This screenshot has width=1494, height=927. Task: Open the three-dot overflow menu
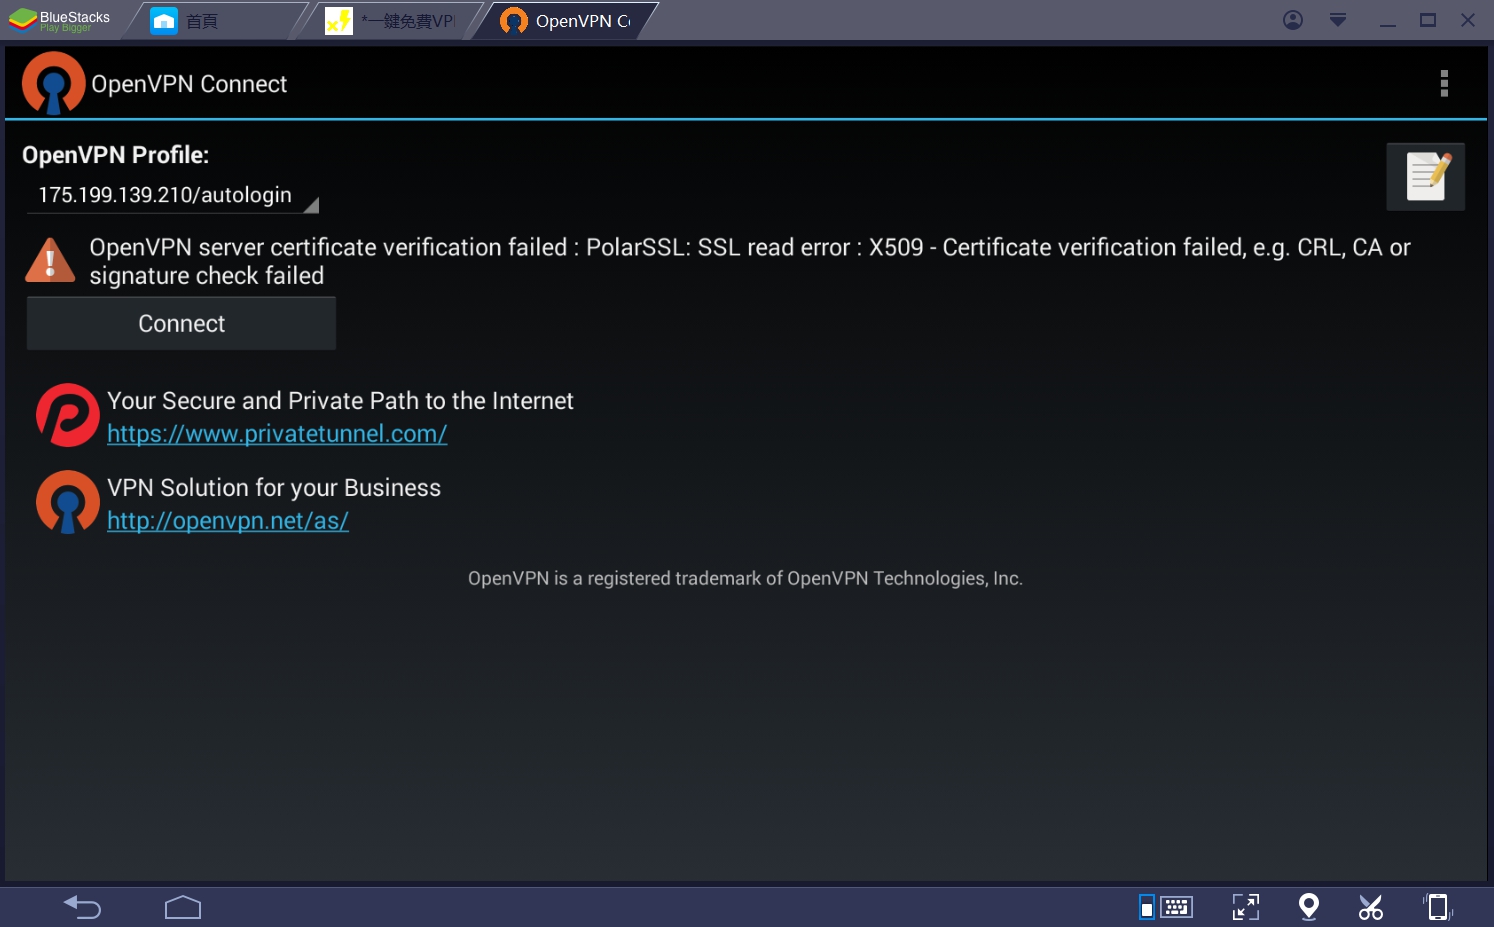[1444, 83]
